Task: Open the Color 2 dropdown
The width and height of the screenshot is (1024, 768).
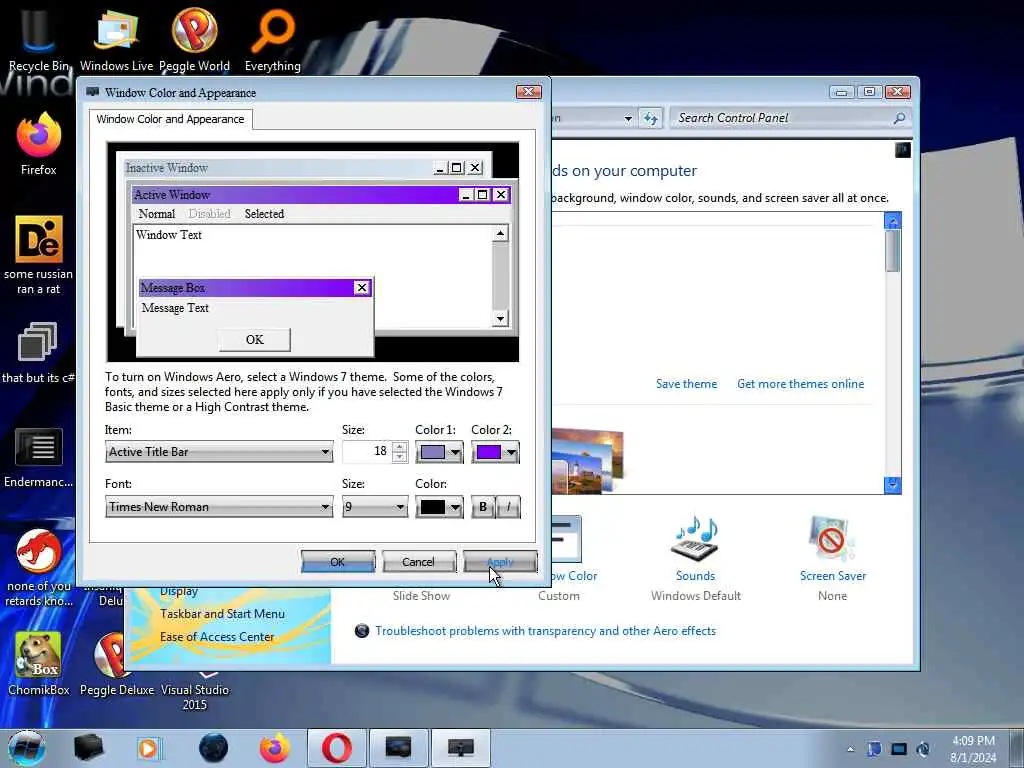Action: coord(496,452)
